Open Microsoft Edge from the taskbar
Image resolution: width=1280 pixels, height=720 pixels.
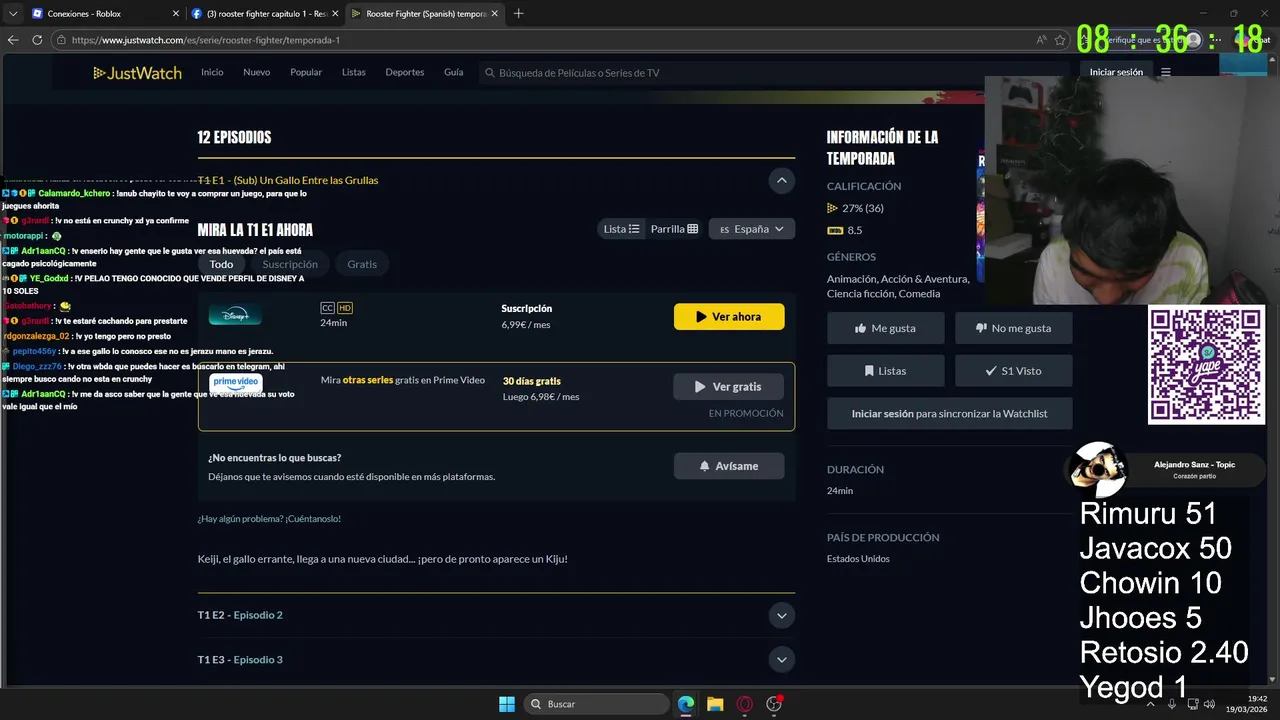pyautogui.click(x=686, y=704)
